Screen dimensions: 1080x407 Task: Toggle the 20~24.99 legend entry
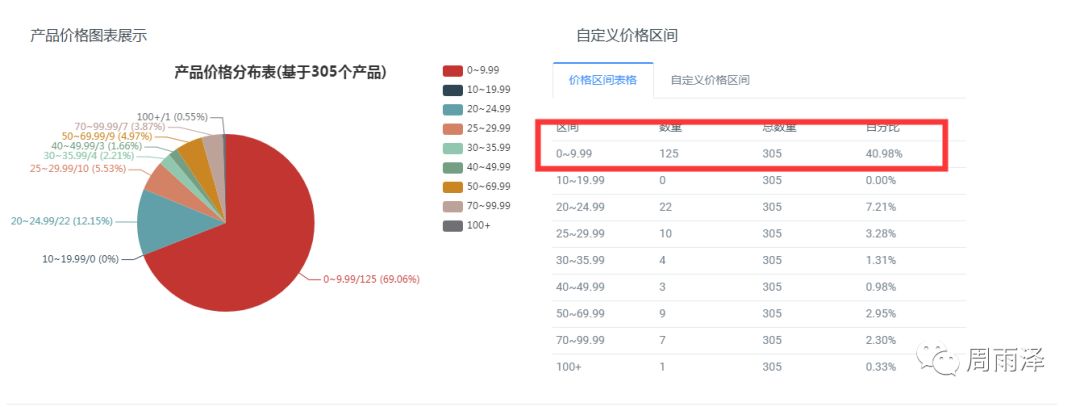(x=476, y=109)
